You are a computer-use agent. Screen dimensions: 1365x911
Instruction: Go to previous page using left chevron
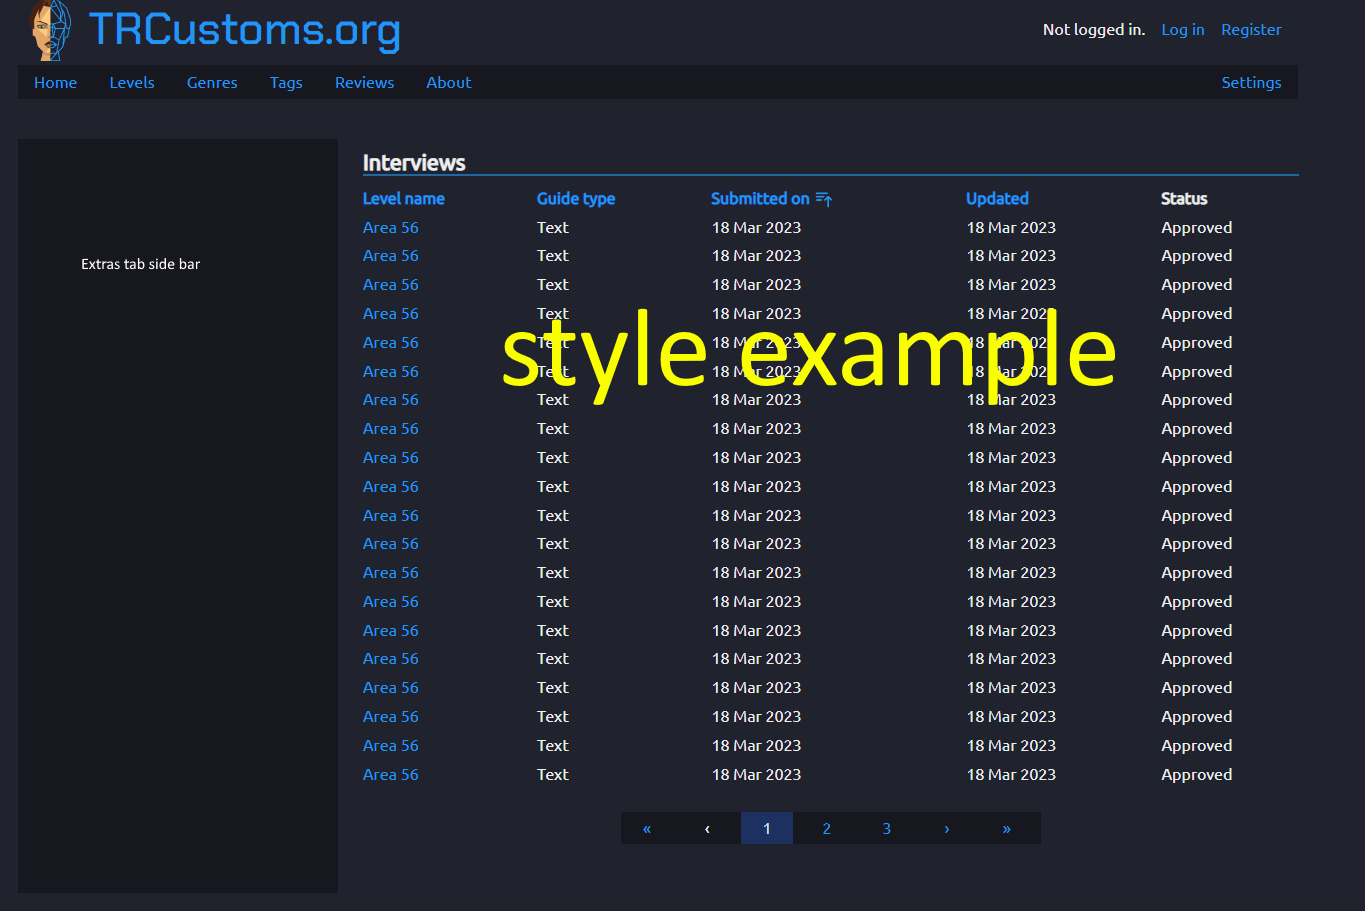pos(706,828)
